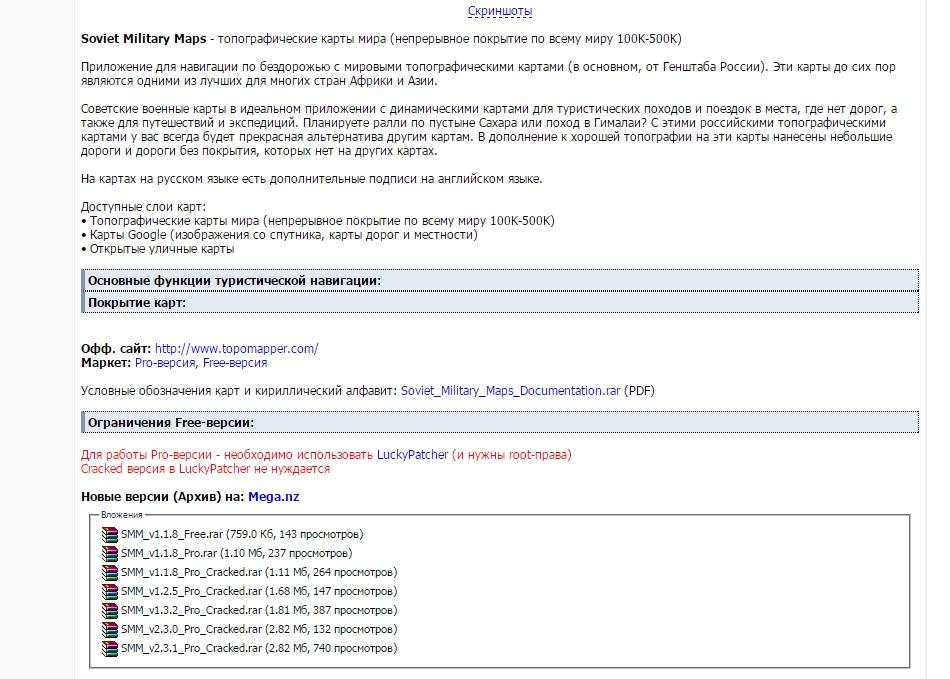Image resolution: width=950 pixels, height=679 pixels.
Task: Expand Ограничения Free-версии section
Action: [x=500, y=422]
